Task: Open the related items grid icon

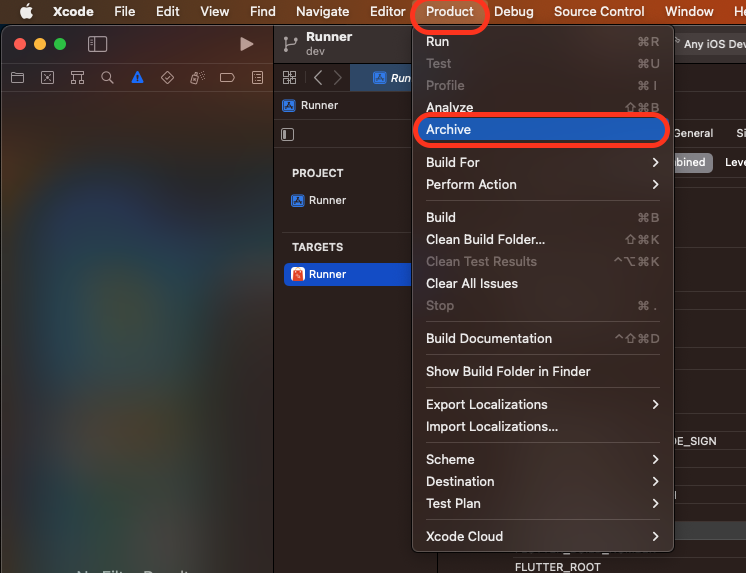Action: (289, 78)
